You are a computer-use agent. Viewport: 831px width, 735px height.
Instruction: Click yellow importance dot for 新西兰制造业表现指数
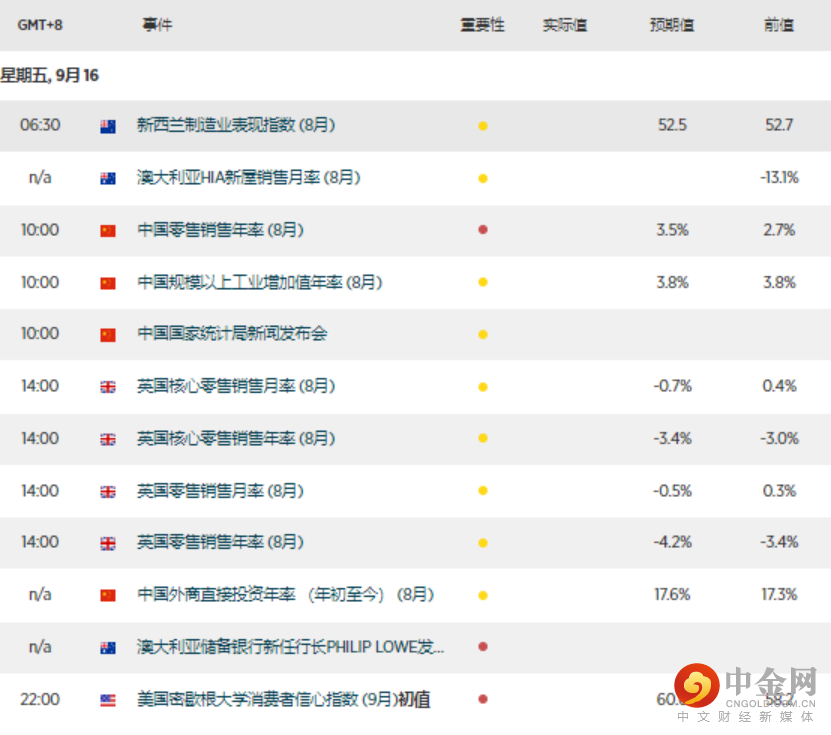click(483, 126)
